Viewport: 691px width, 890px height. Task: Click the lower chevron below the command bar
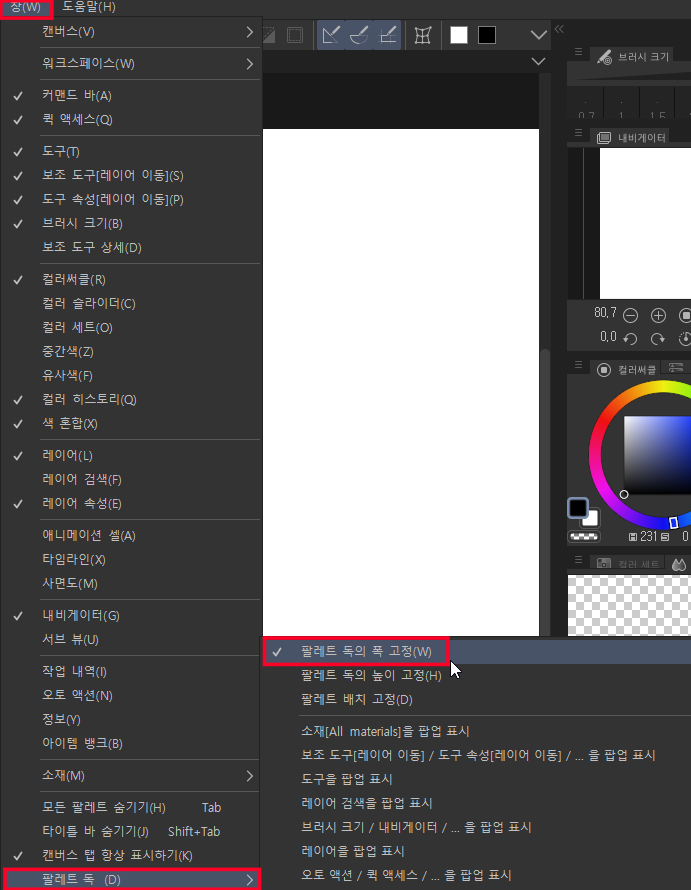click(538, 61)
